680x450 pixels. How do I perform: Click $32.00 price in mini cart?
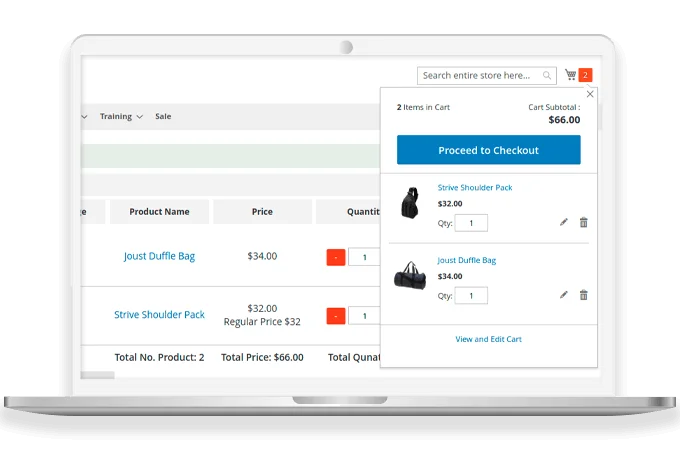(450, 204)
